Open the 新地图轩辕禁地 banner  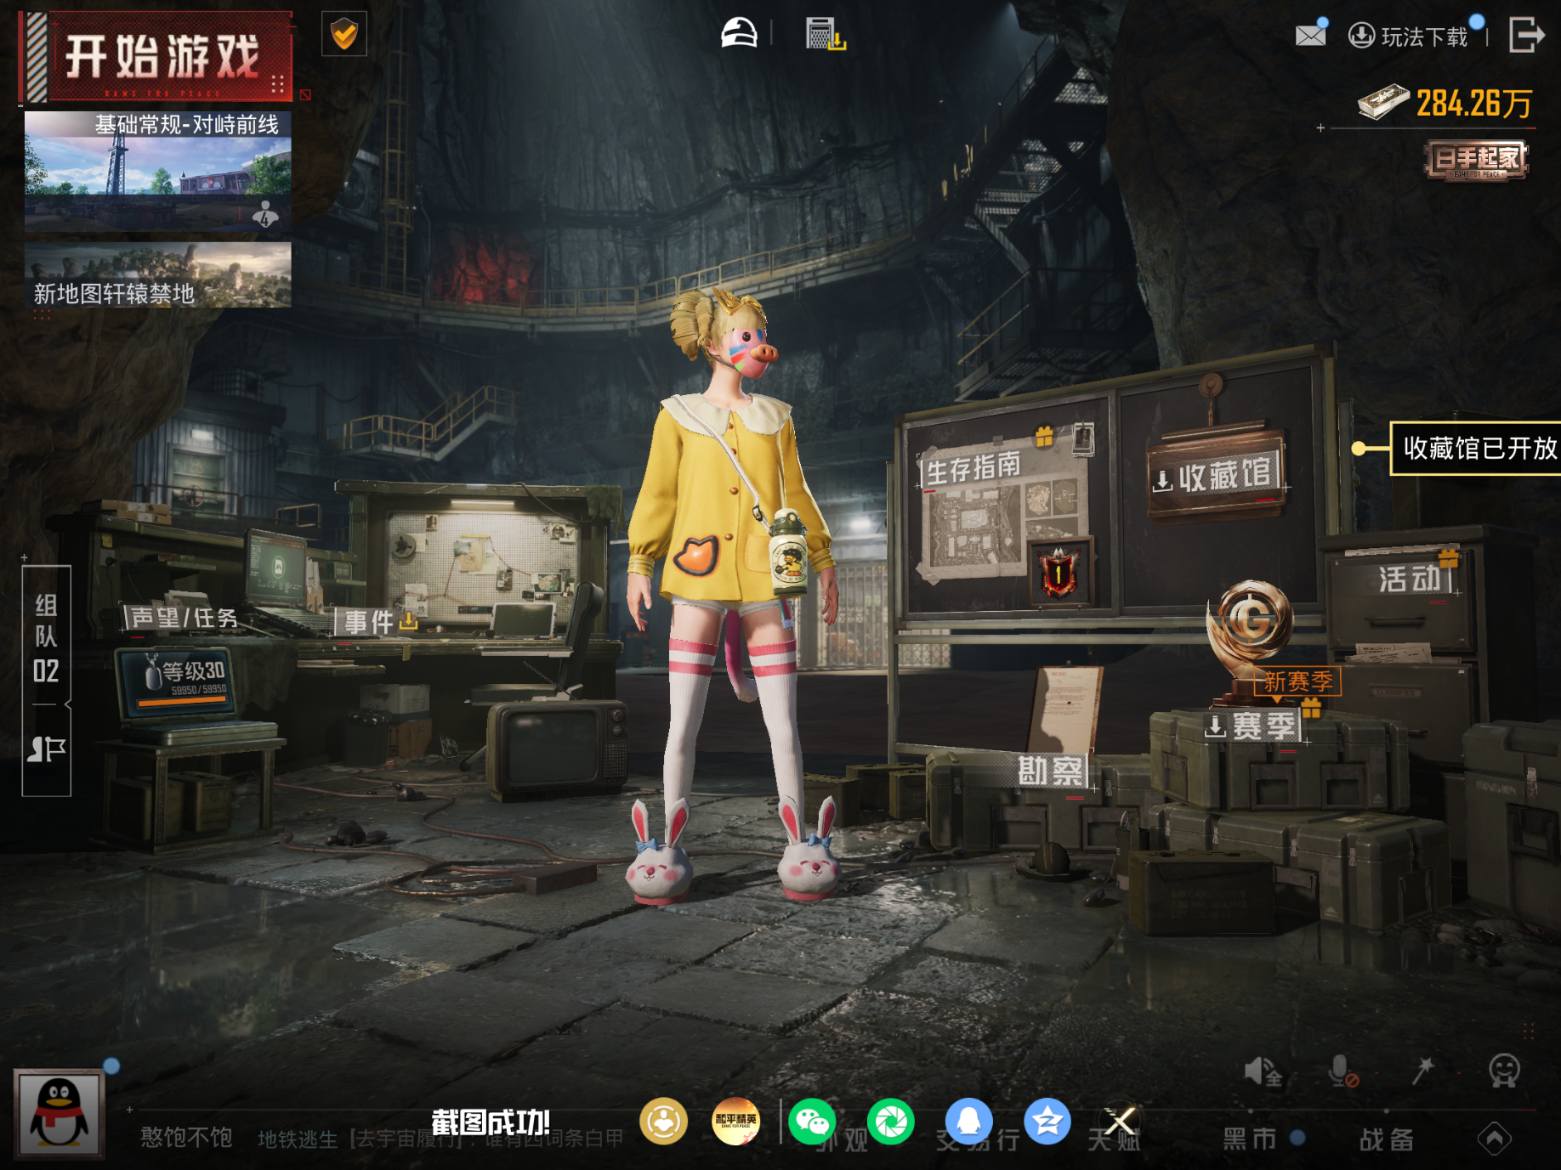pos(158,275)
